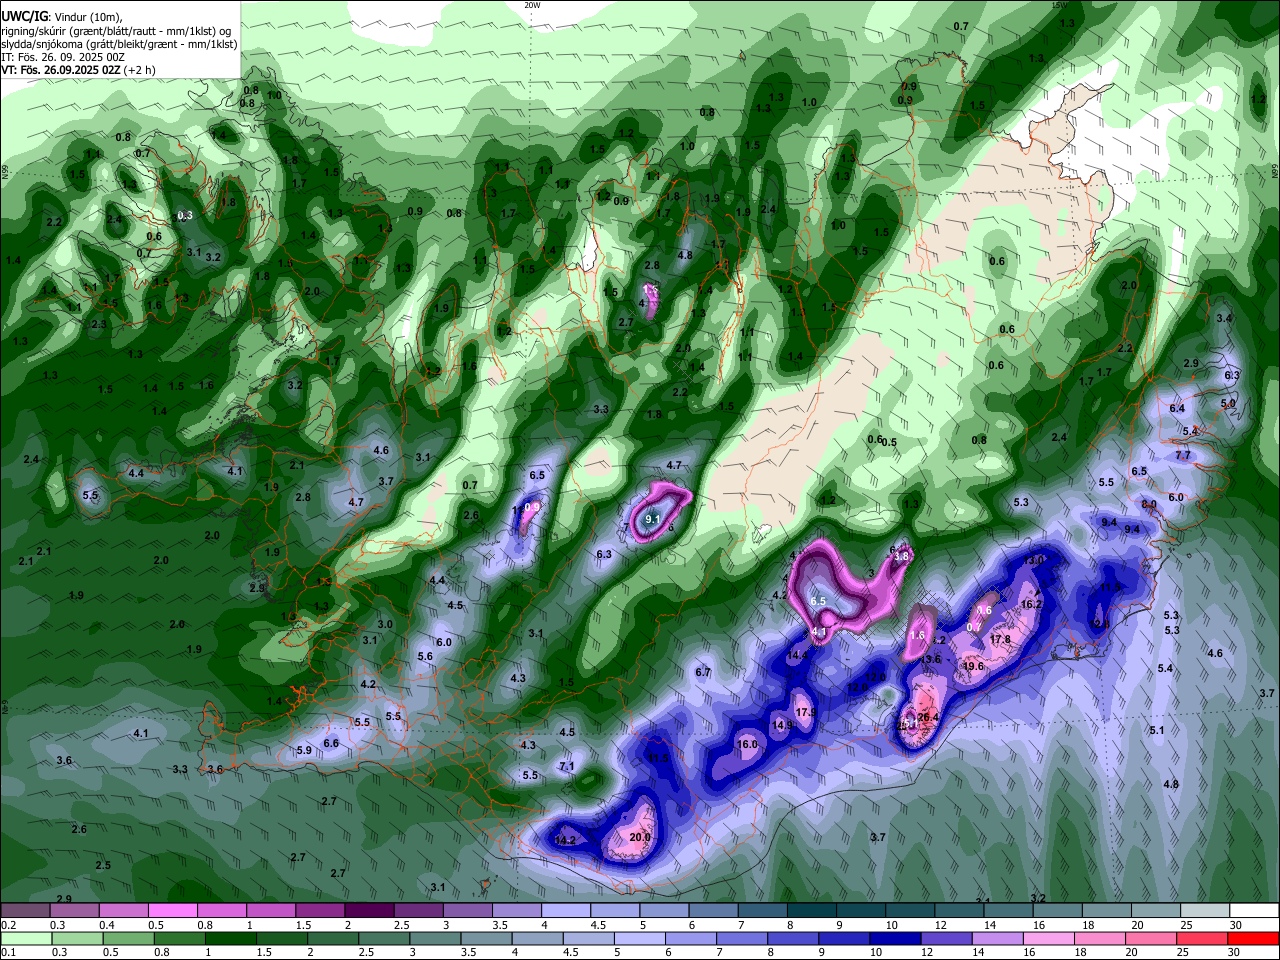Screen dimensions: 1280x960
Task: Click the 7.1 precipitation value
Action: (566, 766)
